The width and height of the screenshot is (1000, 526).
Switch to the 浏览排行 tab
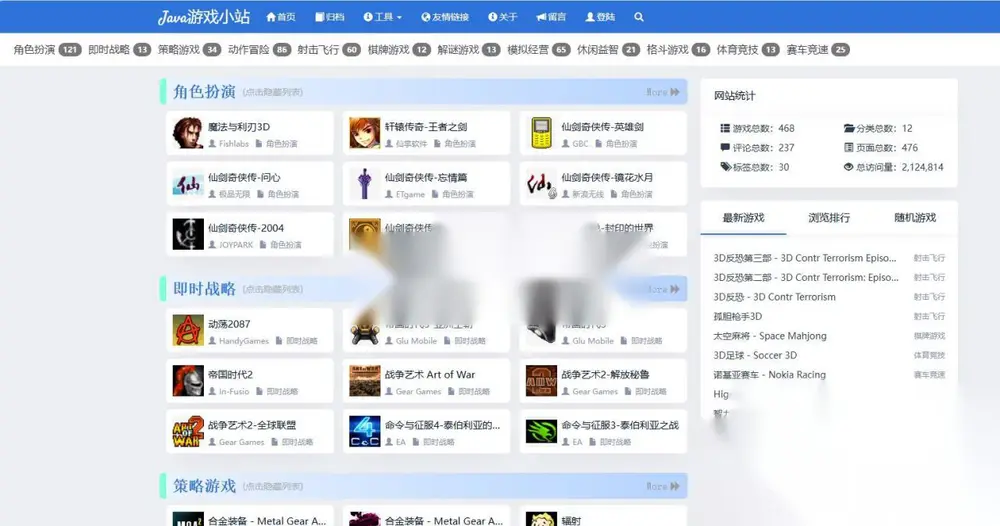[829, 218]
